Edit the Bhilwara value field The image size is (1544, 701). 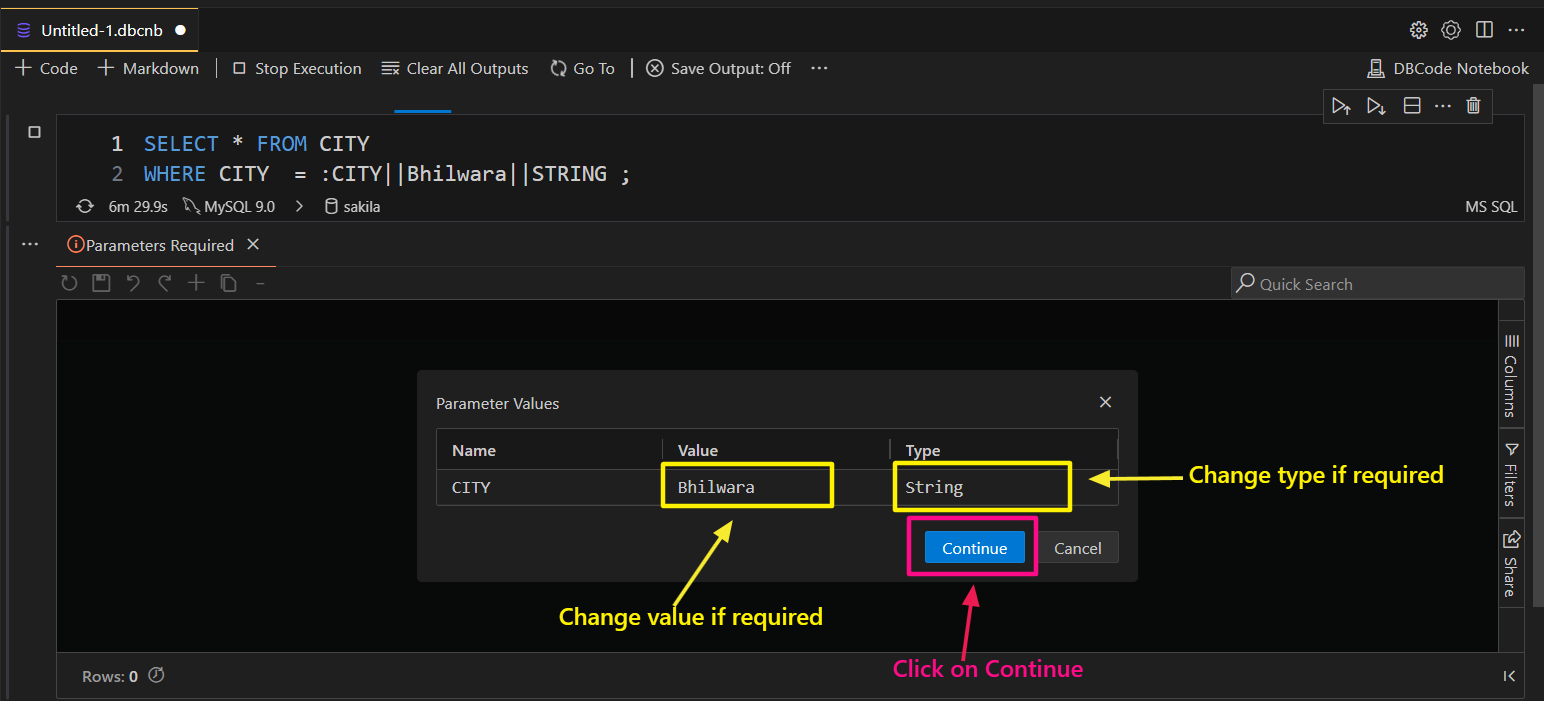(x=747, y=486)
